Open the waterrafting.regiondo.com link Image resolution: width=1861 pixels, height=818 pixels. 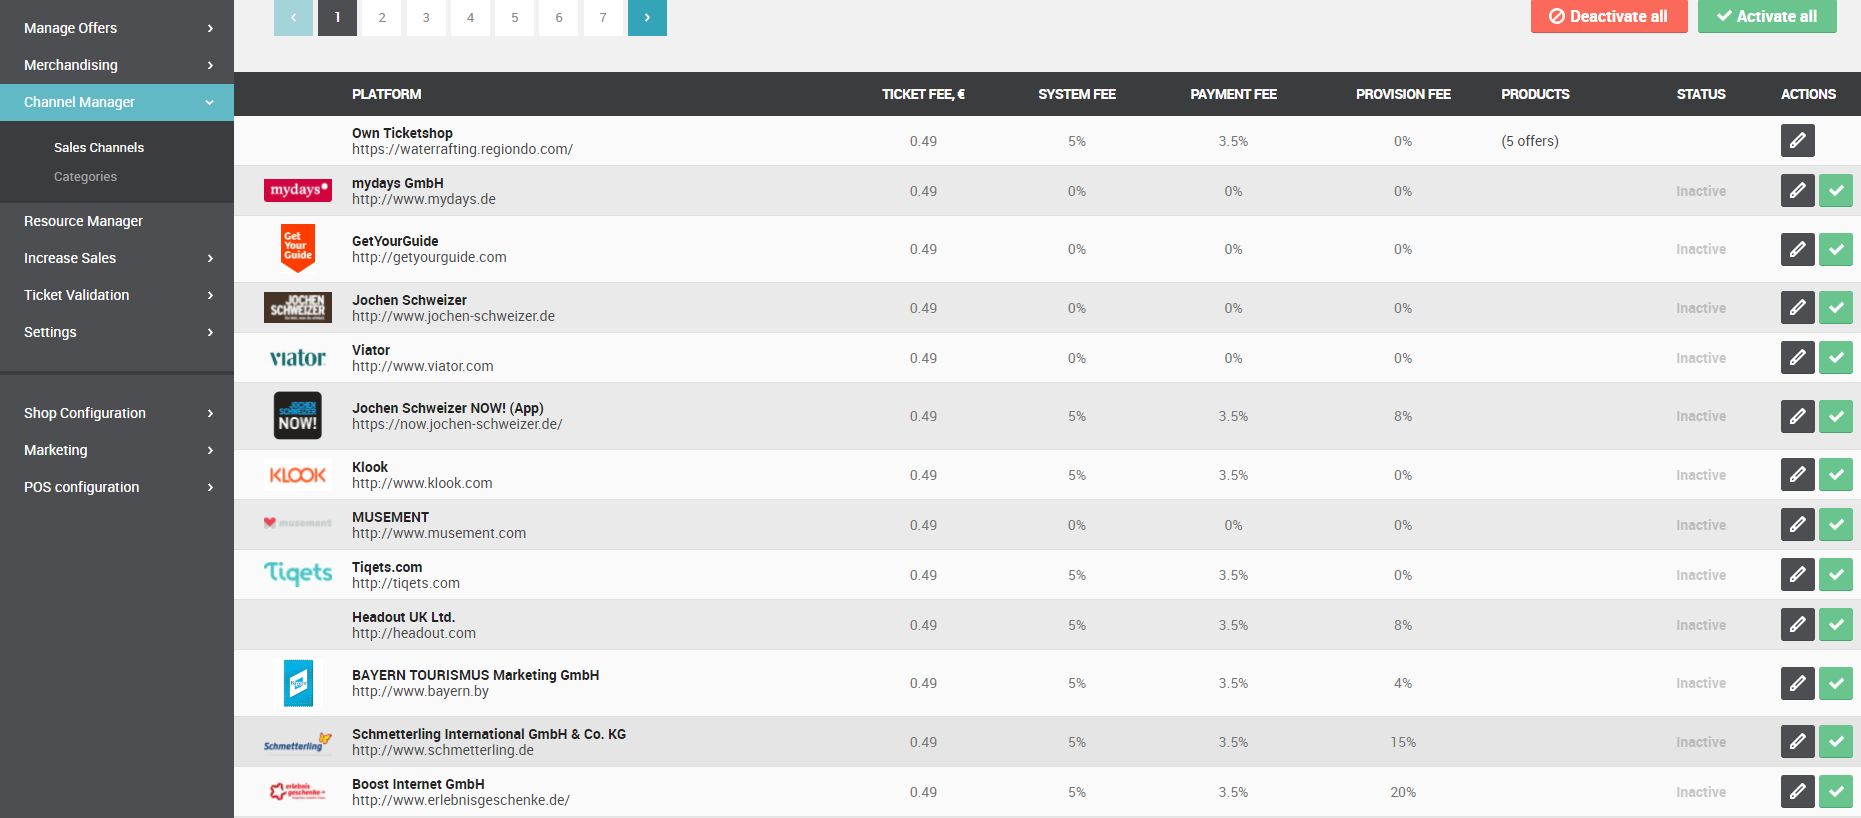click(x=462, y=149)
